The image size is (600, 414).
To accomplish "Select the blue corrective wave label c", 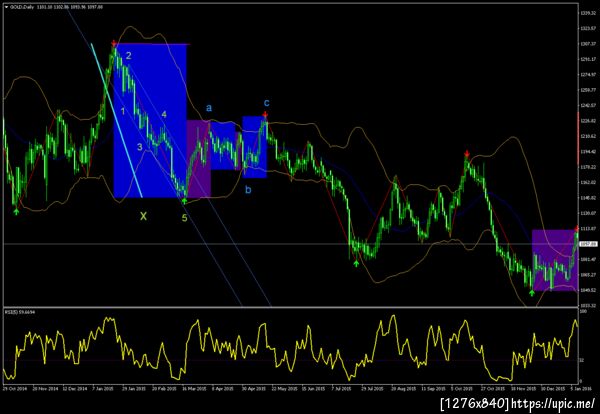I will tap(267, 103).
